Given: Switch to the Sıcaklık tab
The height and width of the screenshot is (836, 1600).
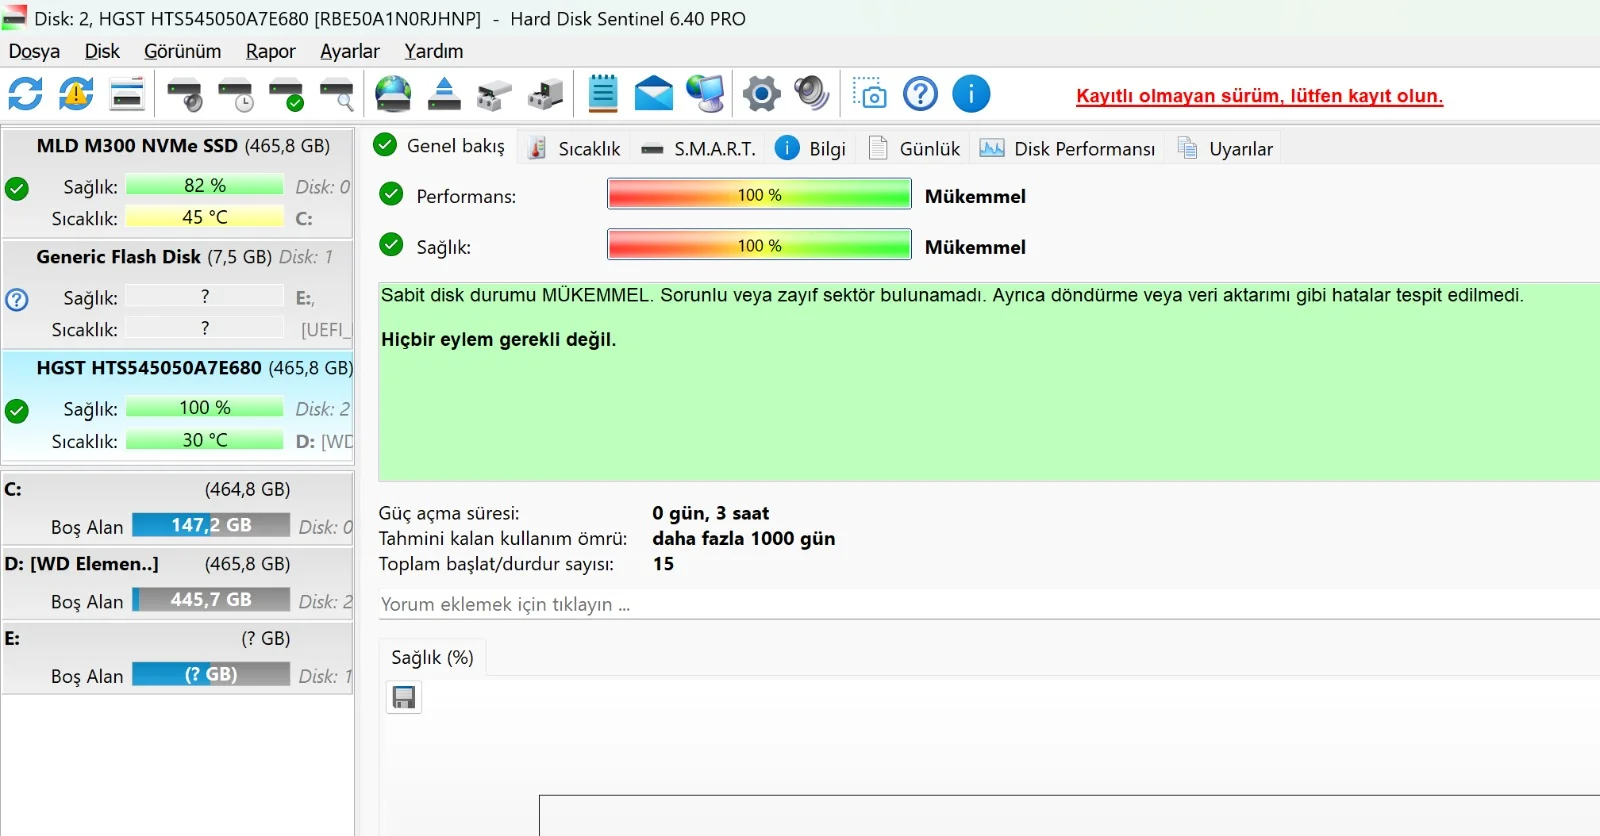Looking at the screenshot, I should pos(575,148).
